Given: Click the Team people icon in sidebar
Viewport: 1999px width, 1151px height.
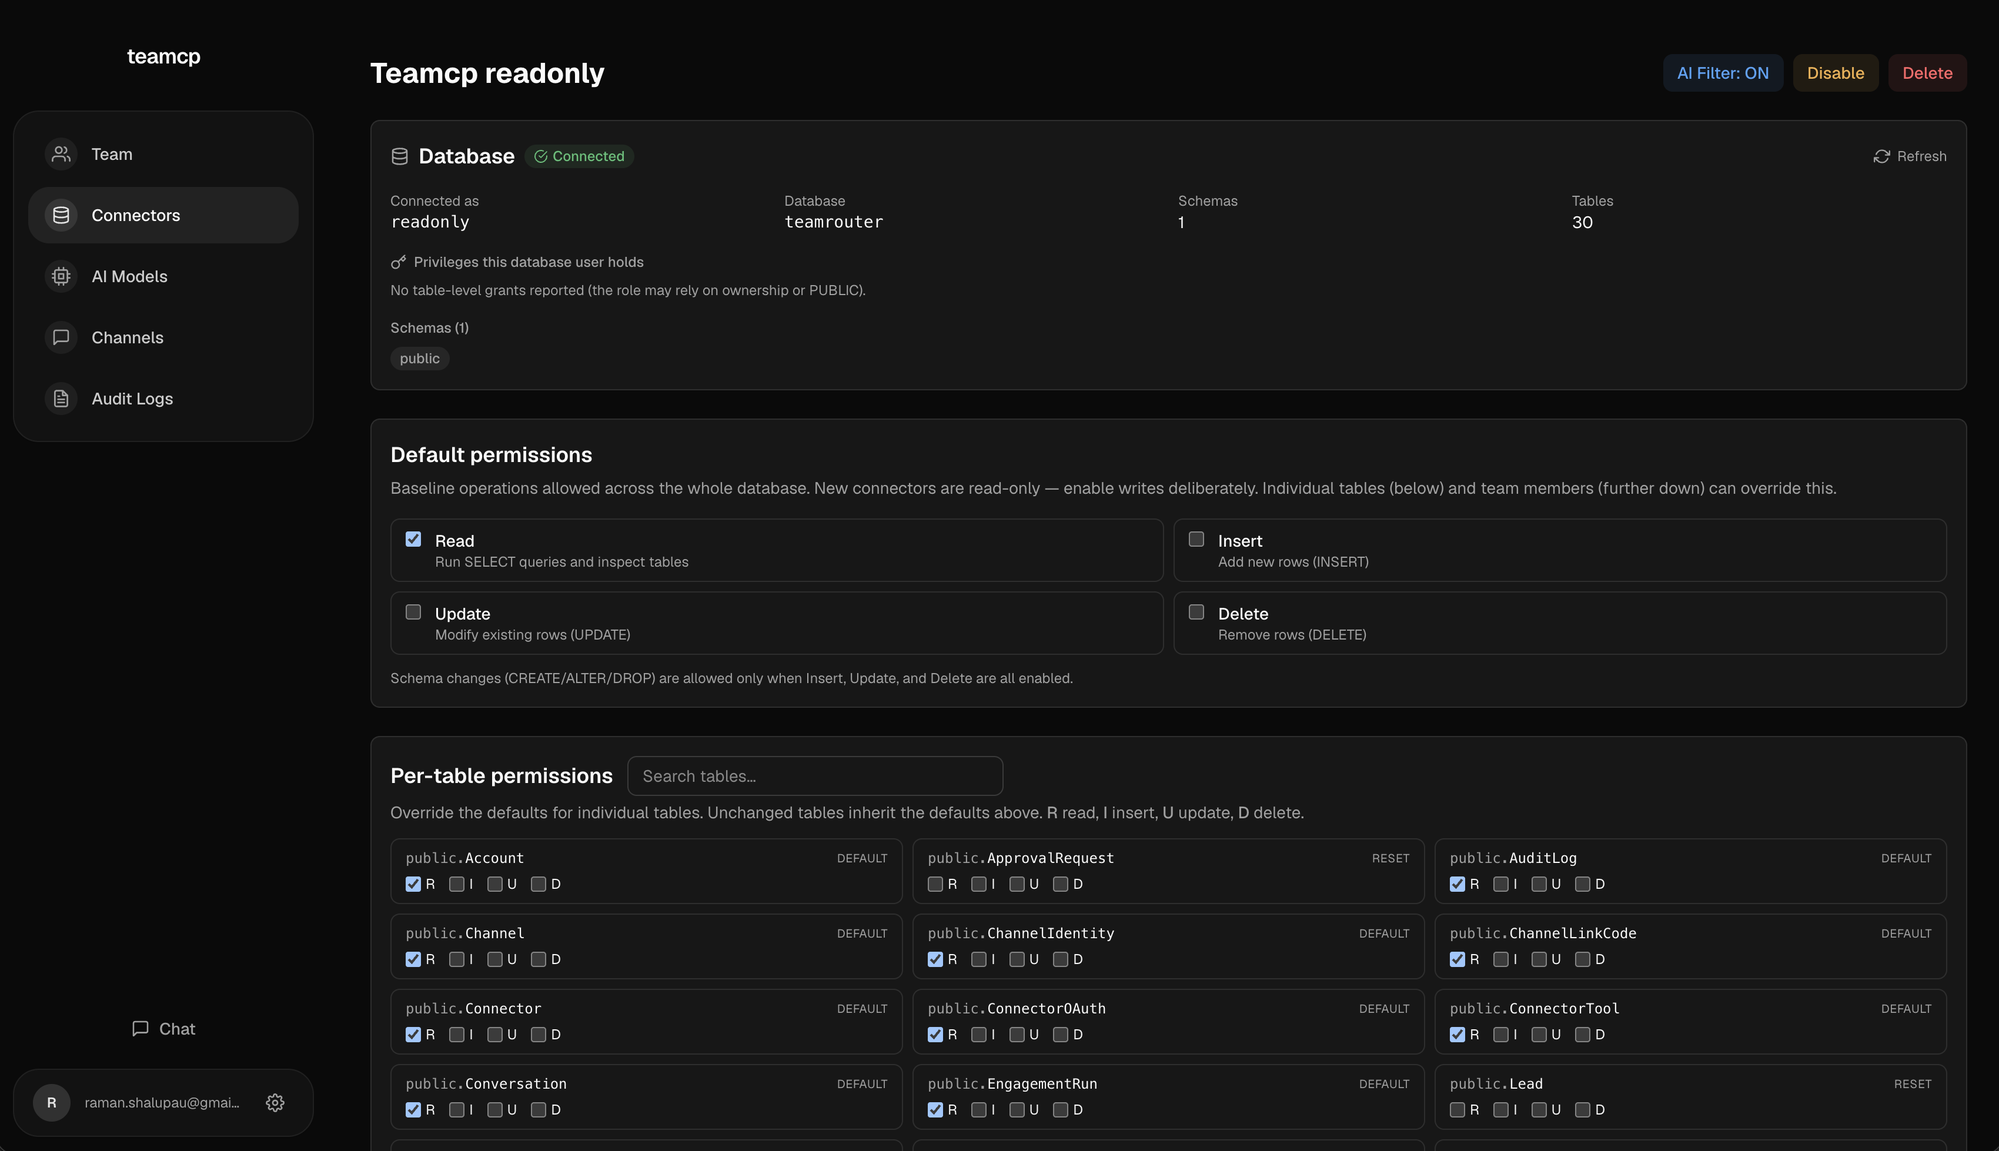Looking at the screenshot, I should point(61,154).
